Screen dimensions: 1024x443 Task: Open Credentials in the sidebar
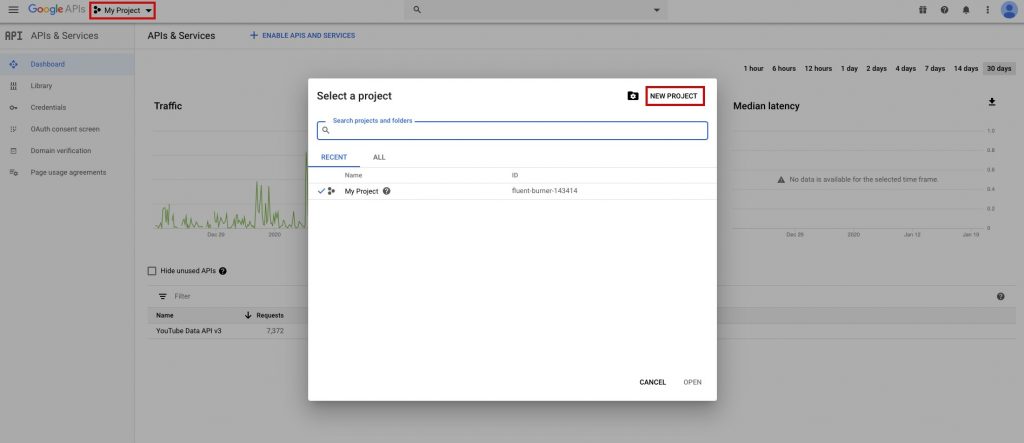point(48,107)
